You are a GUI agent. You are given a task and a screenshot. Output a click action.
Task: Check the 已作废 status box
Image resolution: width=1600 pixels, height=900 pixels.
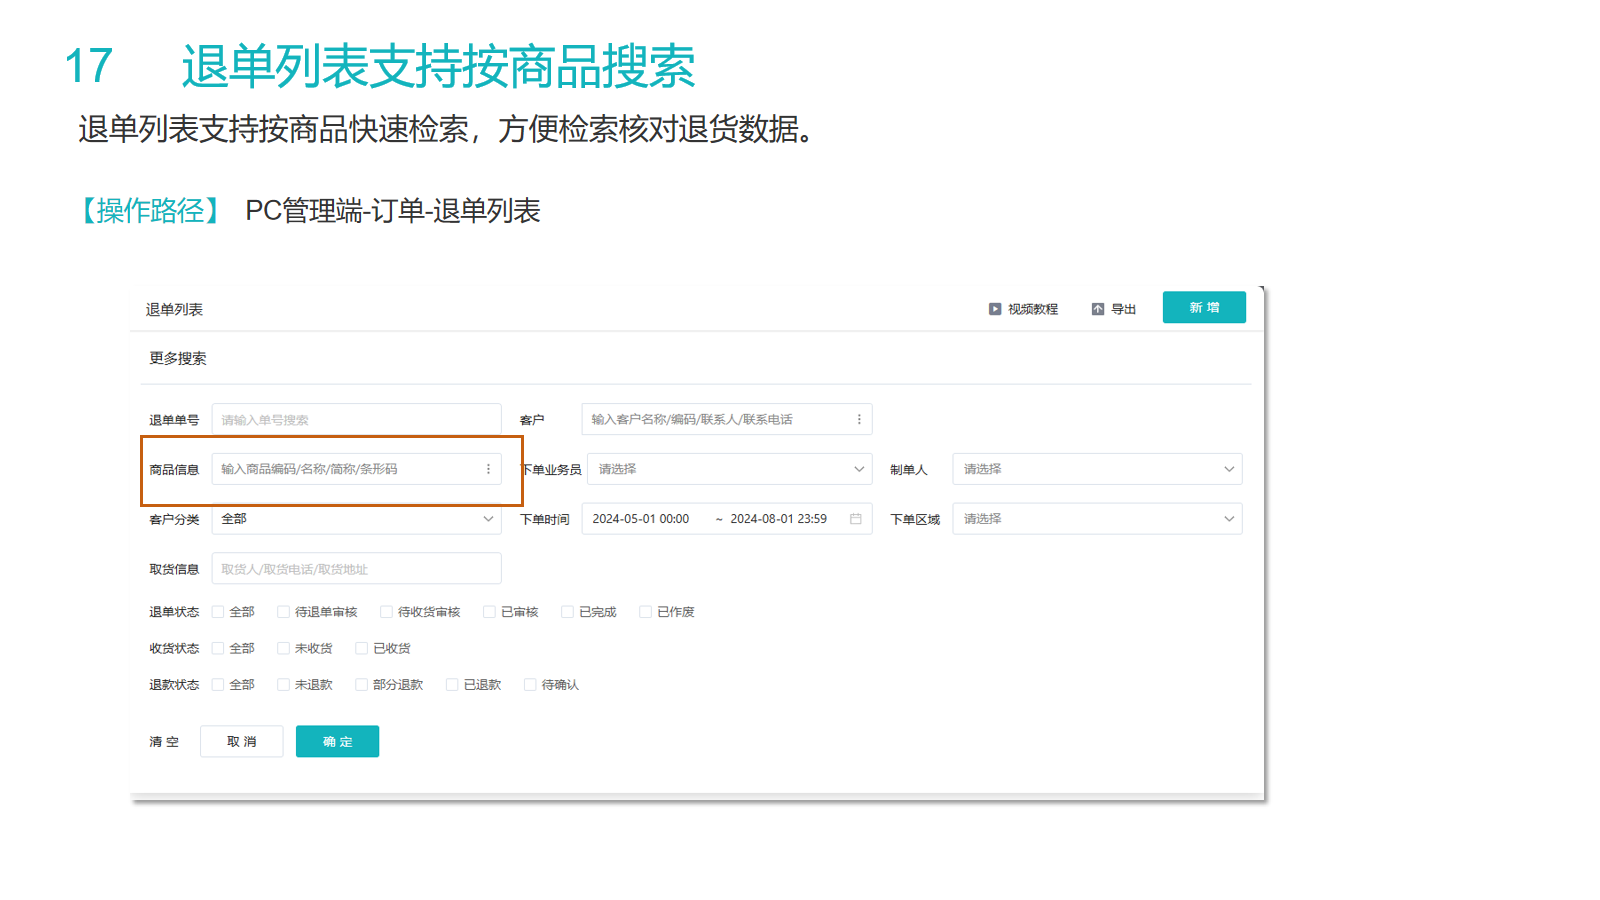(645, 612)
